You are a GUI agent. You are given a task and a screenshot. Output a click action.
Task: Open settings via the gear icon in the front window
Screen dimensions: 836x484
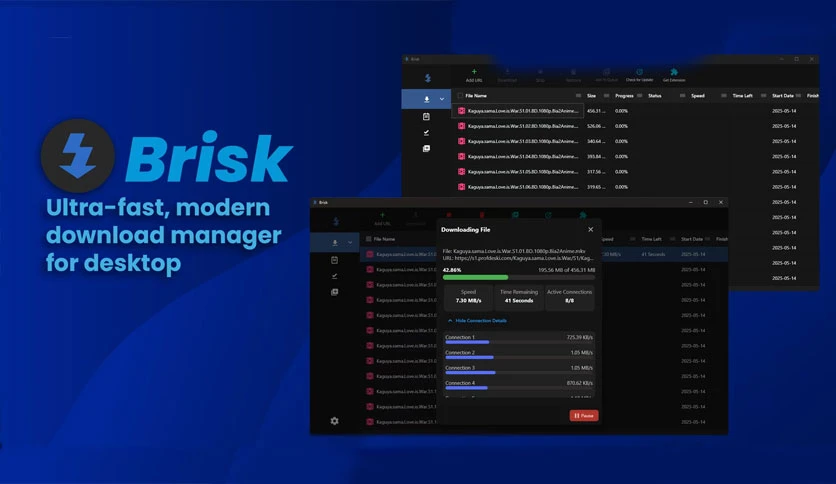[x=334, y=421]
